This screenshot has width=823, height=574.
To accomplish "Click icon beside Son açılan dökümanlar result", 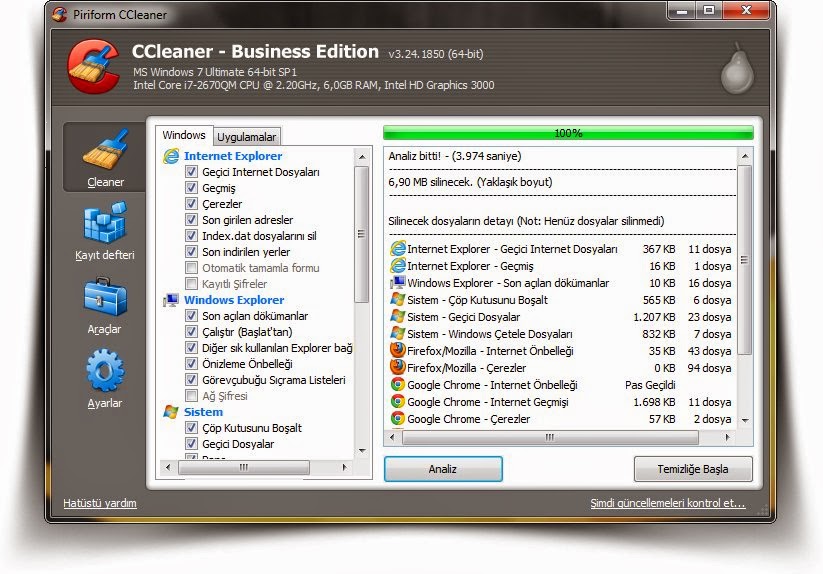I will click(398, 283).
